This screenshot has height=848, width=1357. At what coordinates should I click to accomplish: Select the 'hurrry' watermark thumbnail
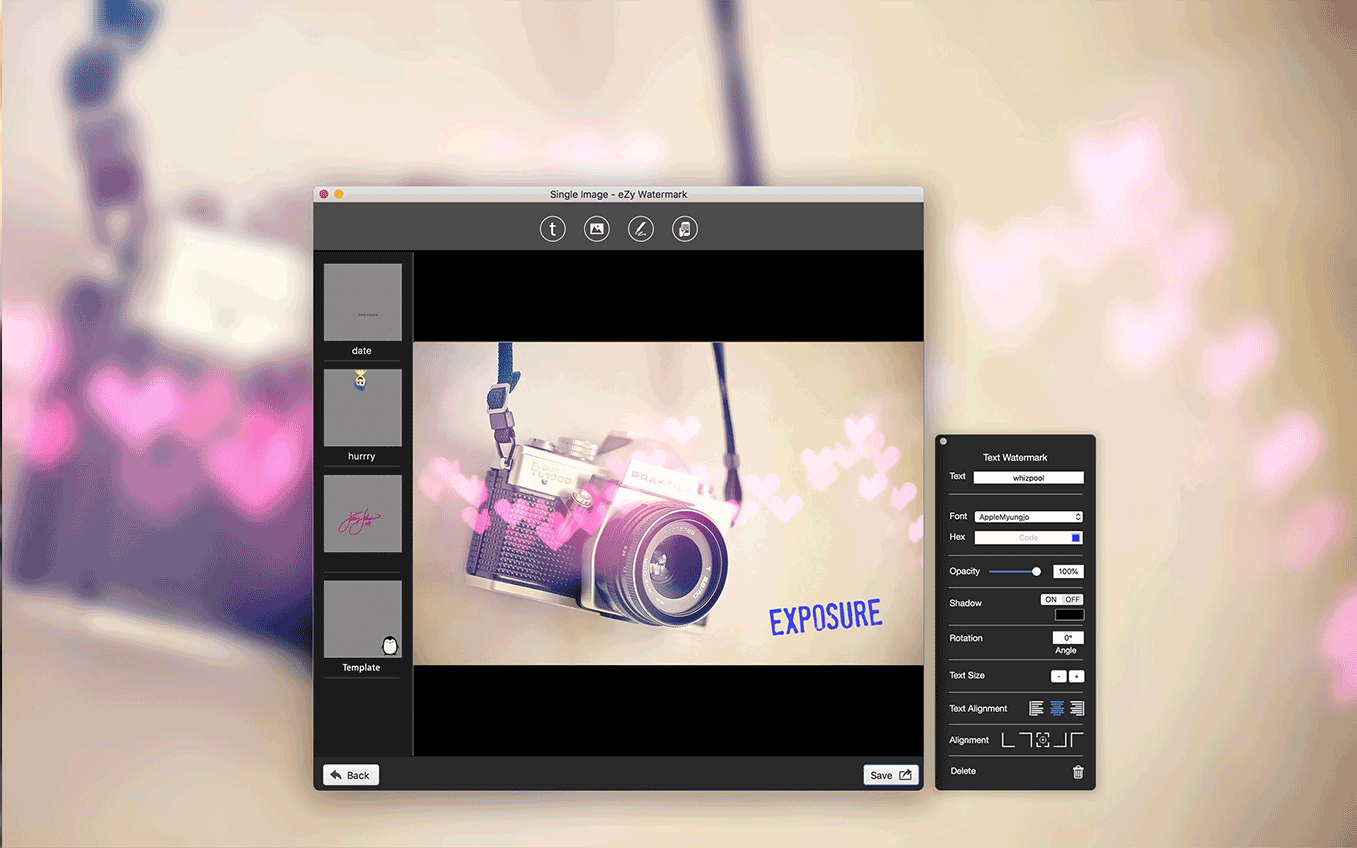(x=362, y=408)
